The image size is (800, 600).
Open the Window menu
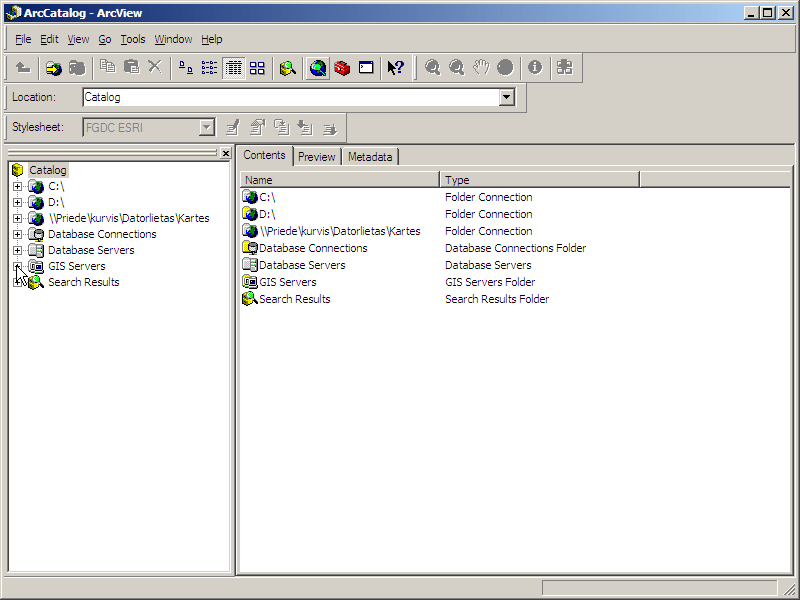click(173, 39)
